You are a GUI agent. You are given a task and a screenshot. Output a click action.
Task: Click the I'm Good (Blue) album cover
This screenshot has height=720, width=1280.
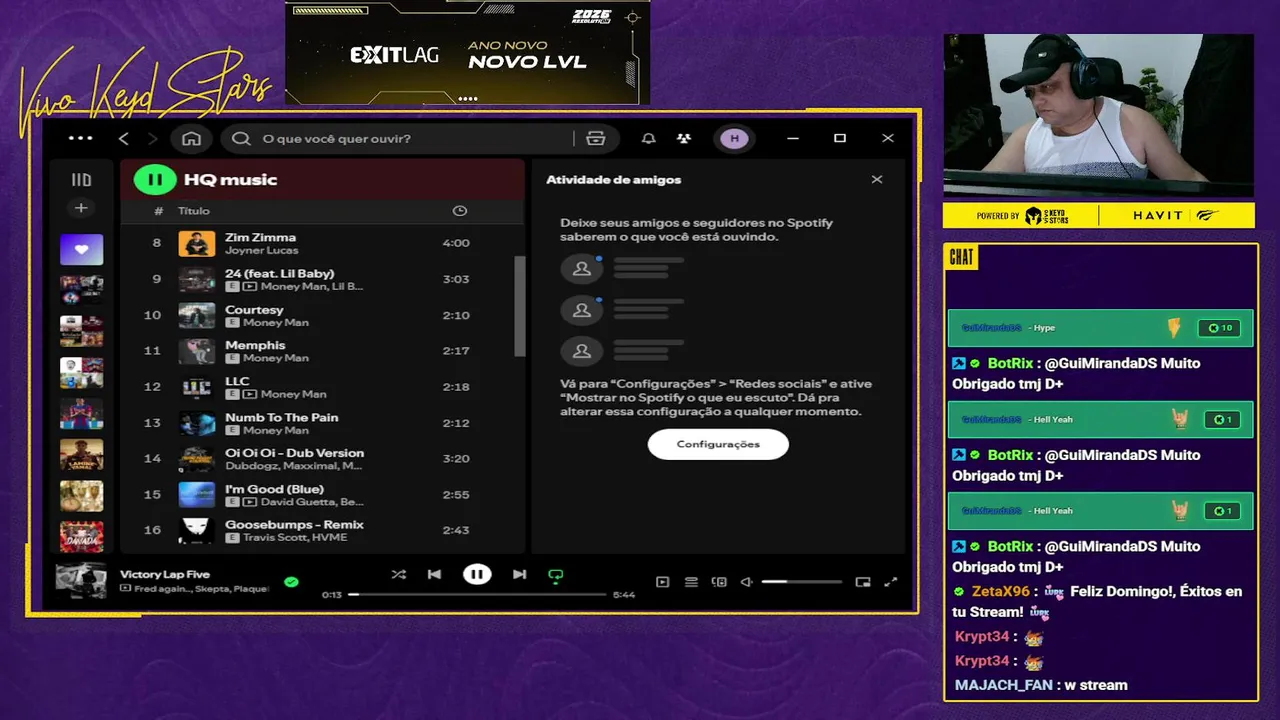point(197,495)
